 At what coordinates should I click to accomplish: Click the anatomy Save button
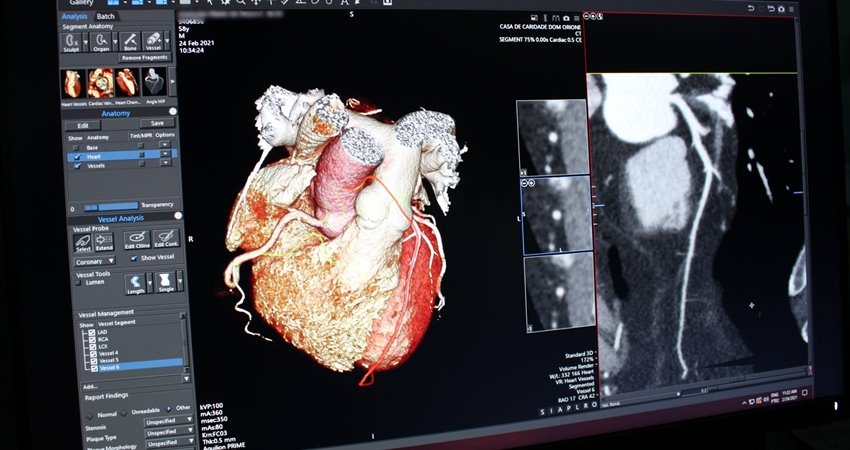click(x=157, y=123)
